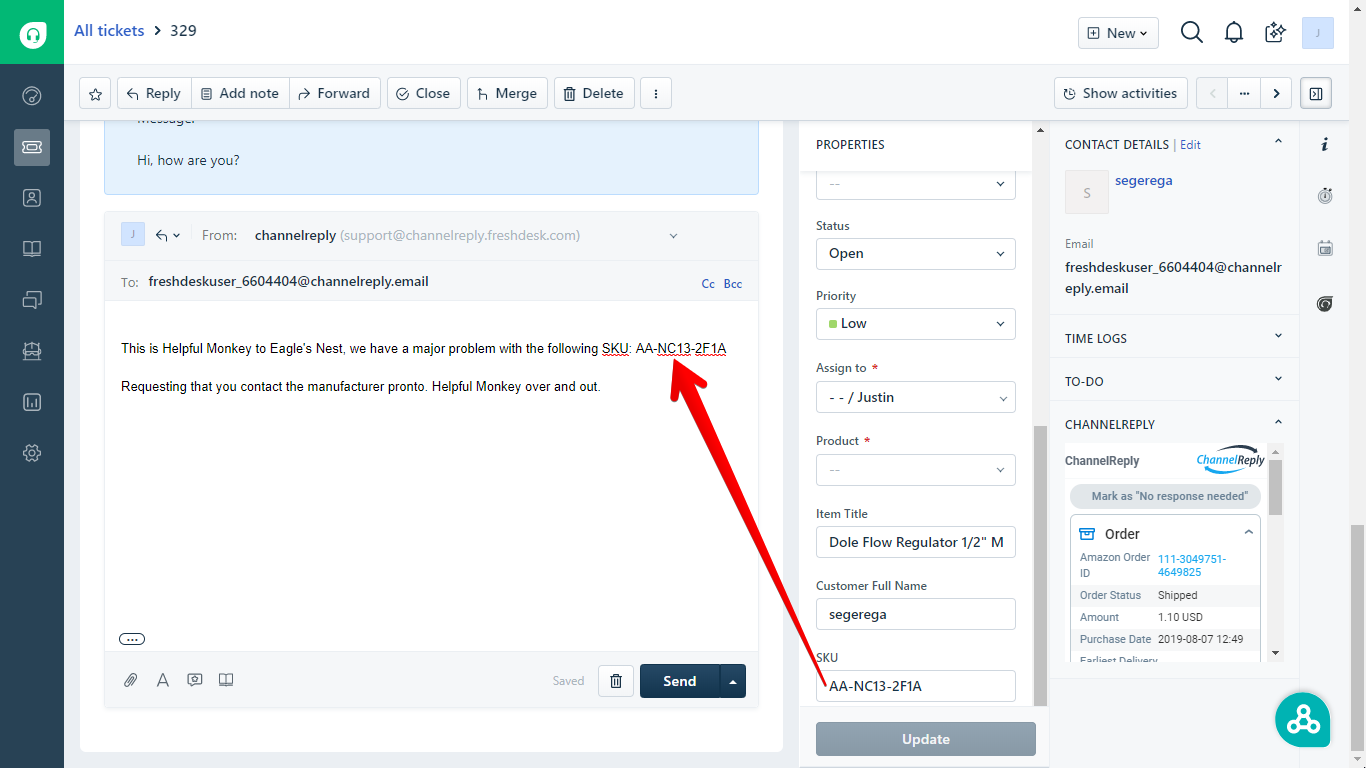The width and height of the screenshot is (1366, 768).
Task: Star this ticket
Action: pyautogui.click(x=95, y=93)
